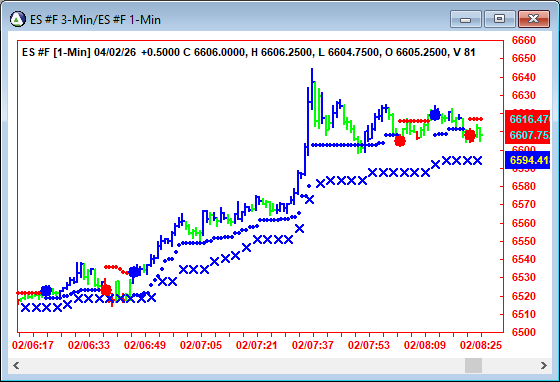Image resolution: width=560 pixels, height=382 pixels.
Task: Click the 02/07:53 time axis label
Action: 369,345
